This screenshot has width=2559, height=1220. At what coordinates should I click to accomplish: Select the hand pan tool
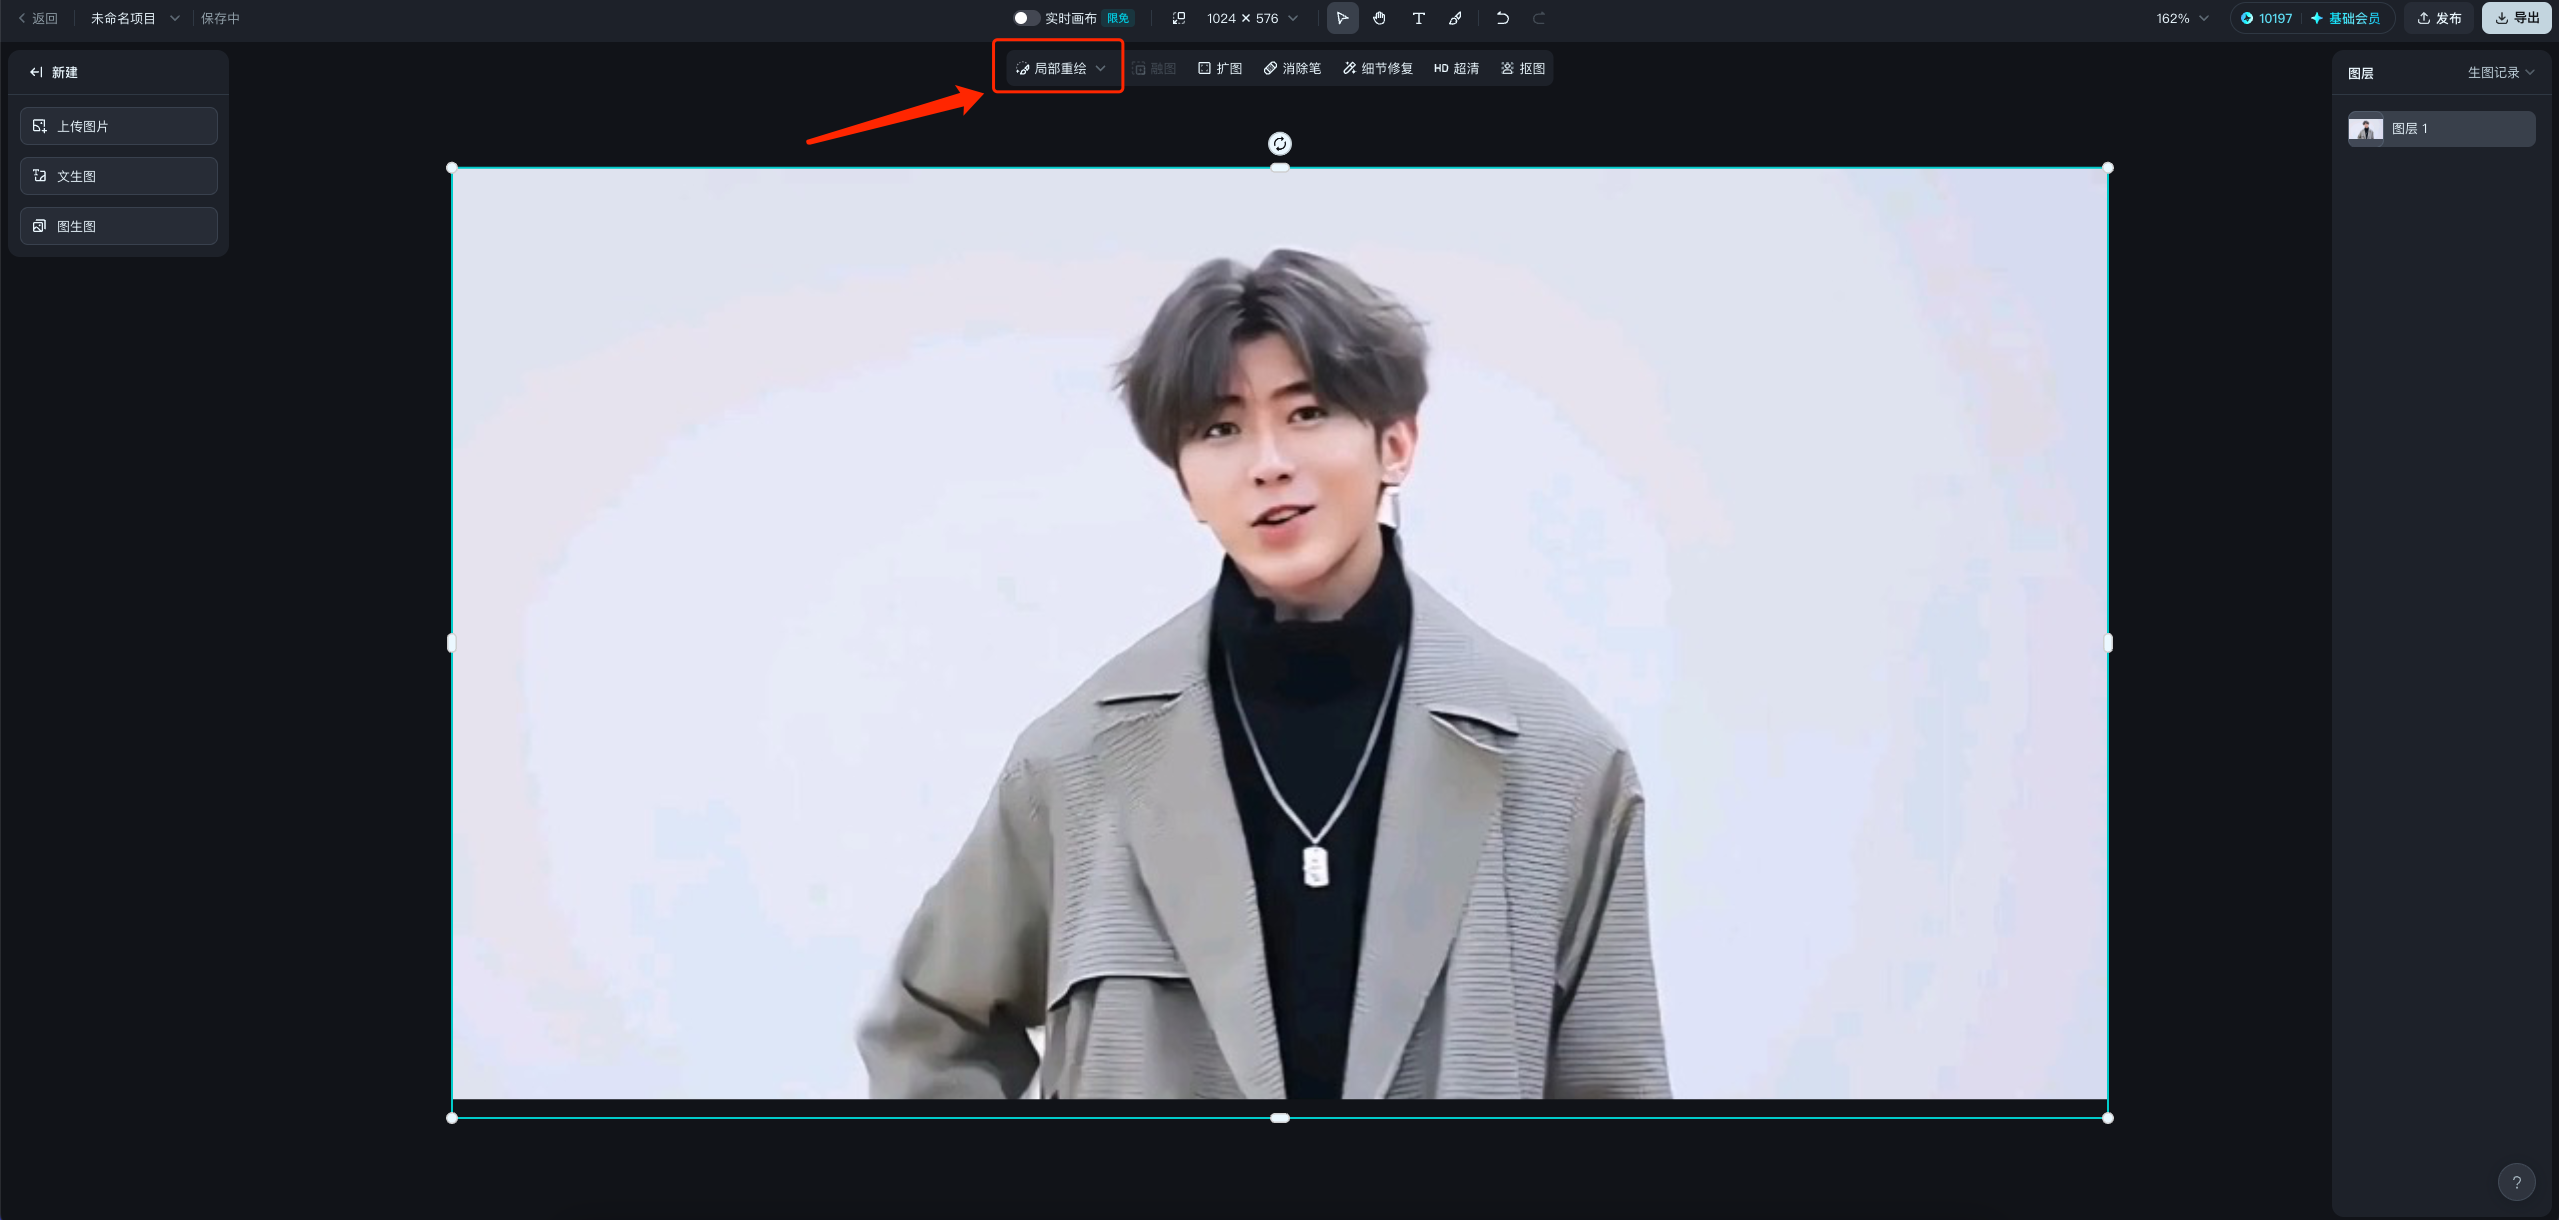pos(1379,18)
